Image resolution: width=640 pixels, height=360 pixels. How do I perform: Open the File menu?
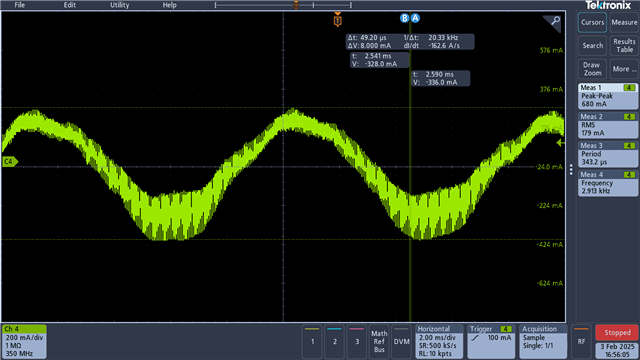coord(20,5)
